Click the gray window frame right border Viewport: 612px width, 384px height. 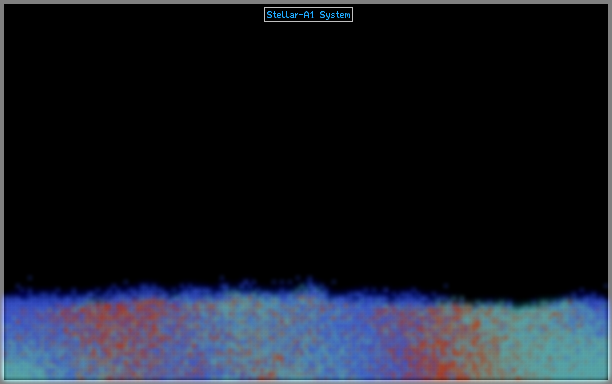(610, 192)
